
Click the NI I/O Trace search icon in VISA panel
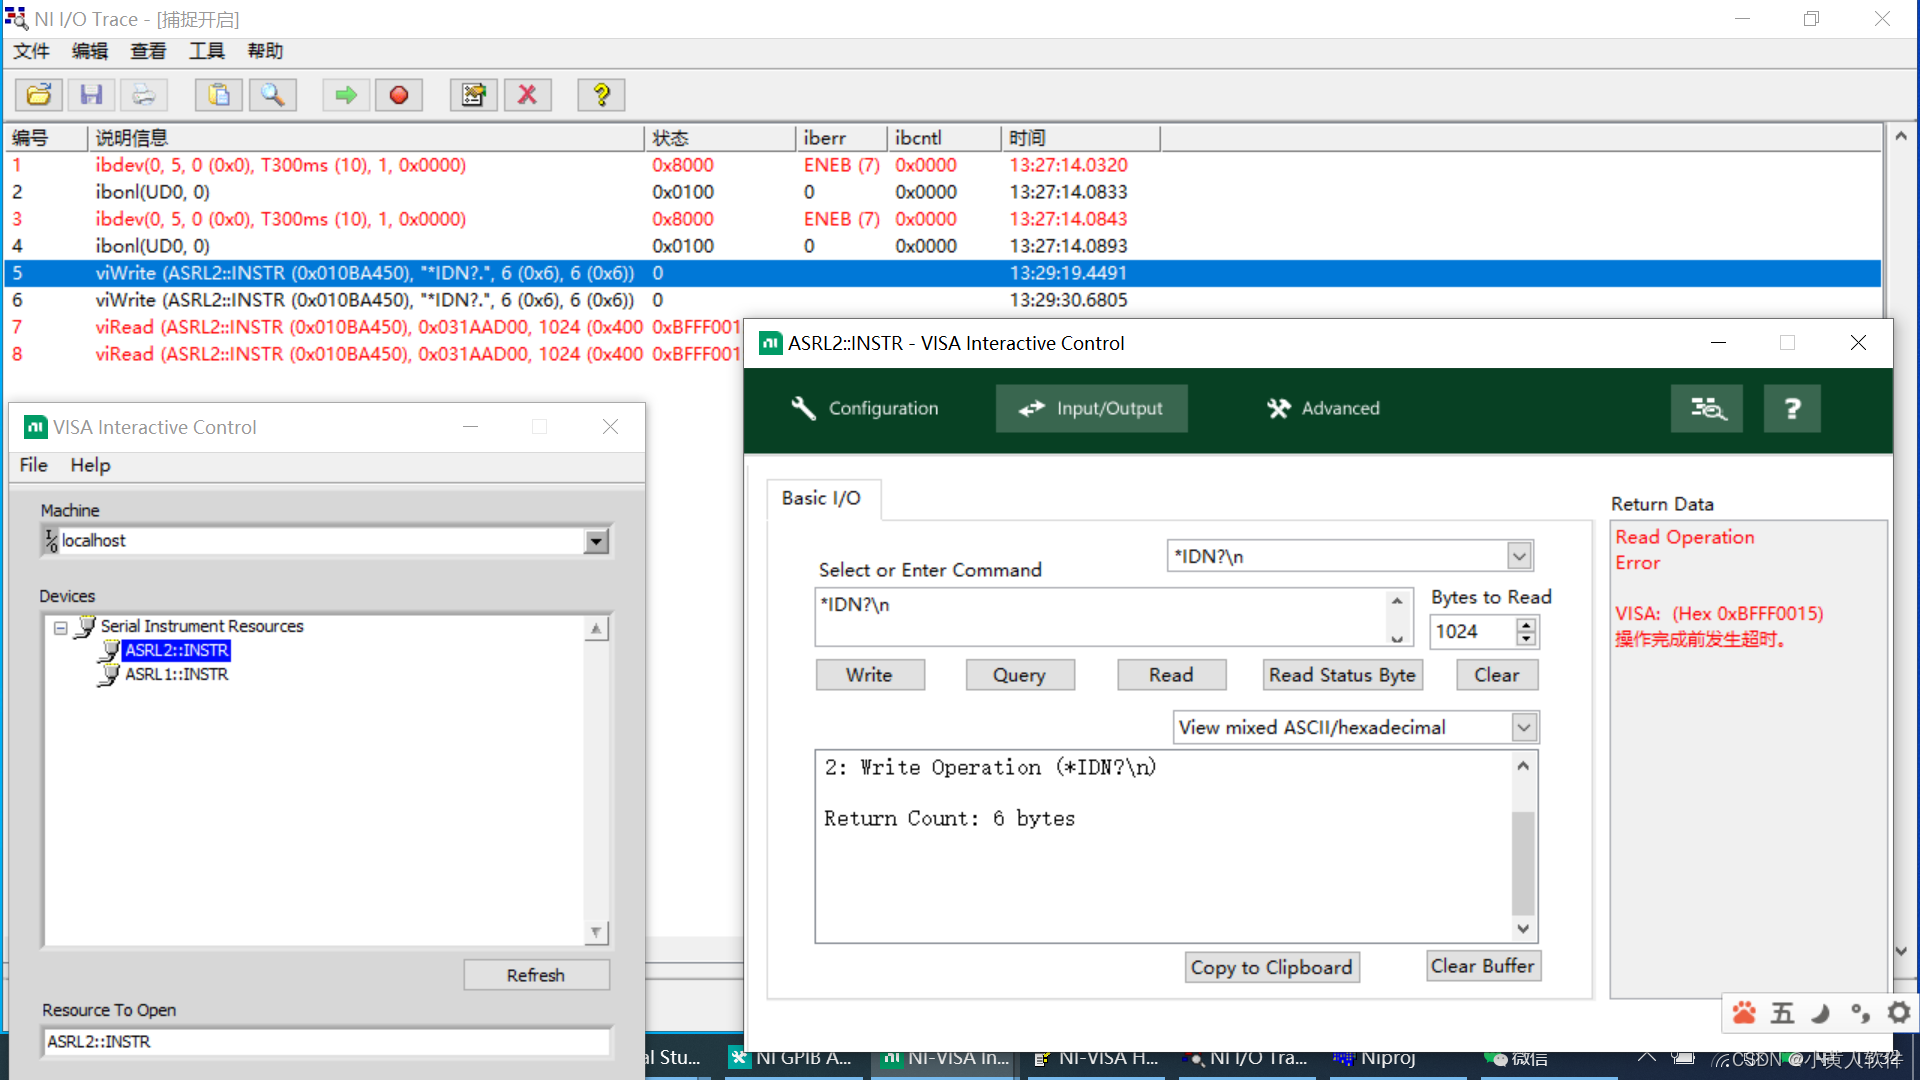pyautogui.click(x=1706, y=408)
